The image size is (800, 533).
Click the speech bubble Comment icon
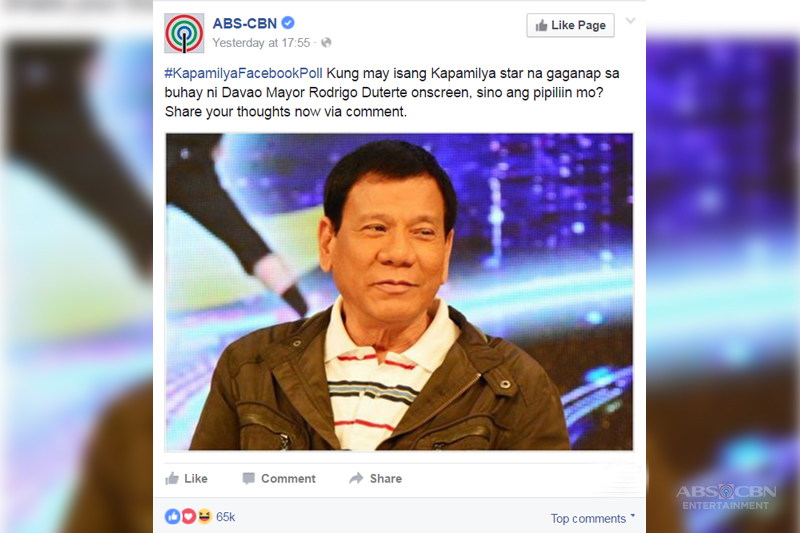coord(248,478)
